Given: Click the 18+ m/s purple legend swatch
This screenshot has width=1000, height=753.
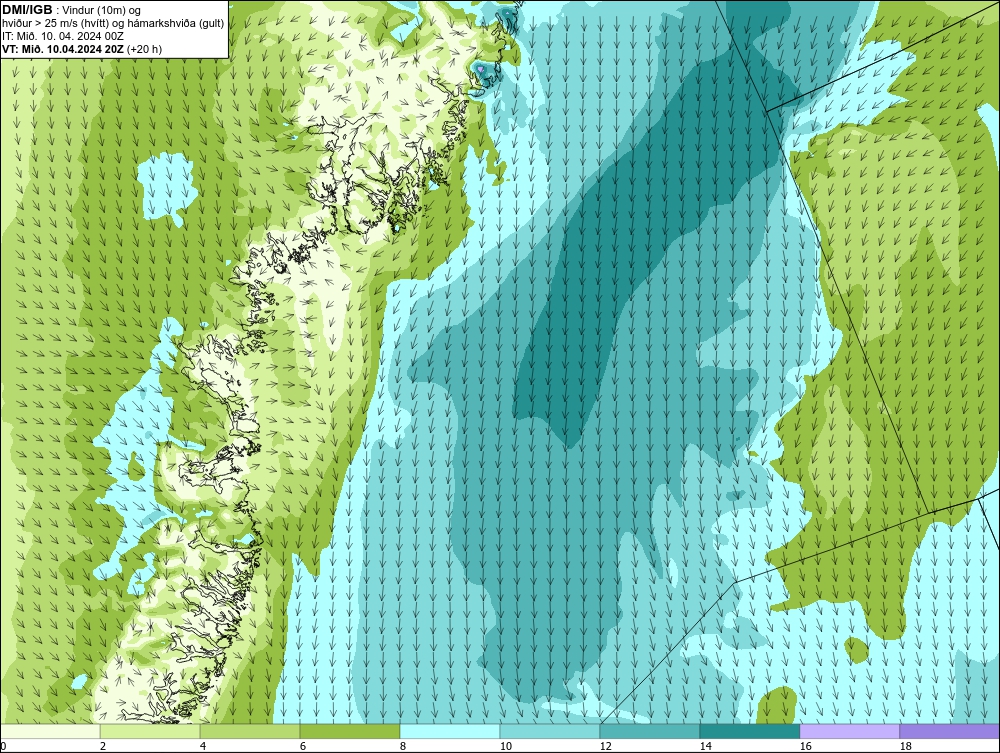Looking at the screenshot, I should pyautogui.click(x=950, y=731).
